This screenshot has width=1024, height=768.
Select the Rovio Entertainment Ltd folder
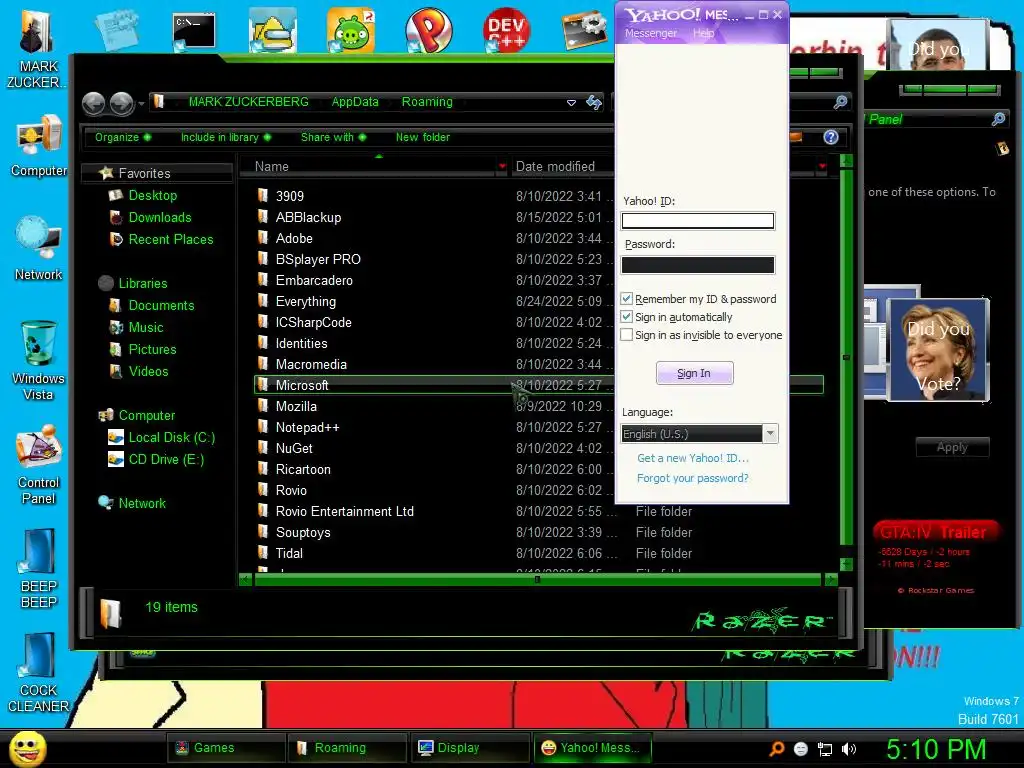(x=345, y=511)
